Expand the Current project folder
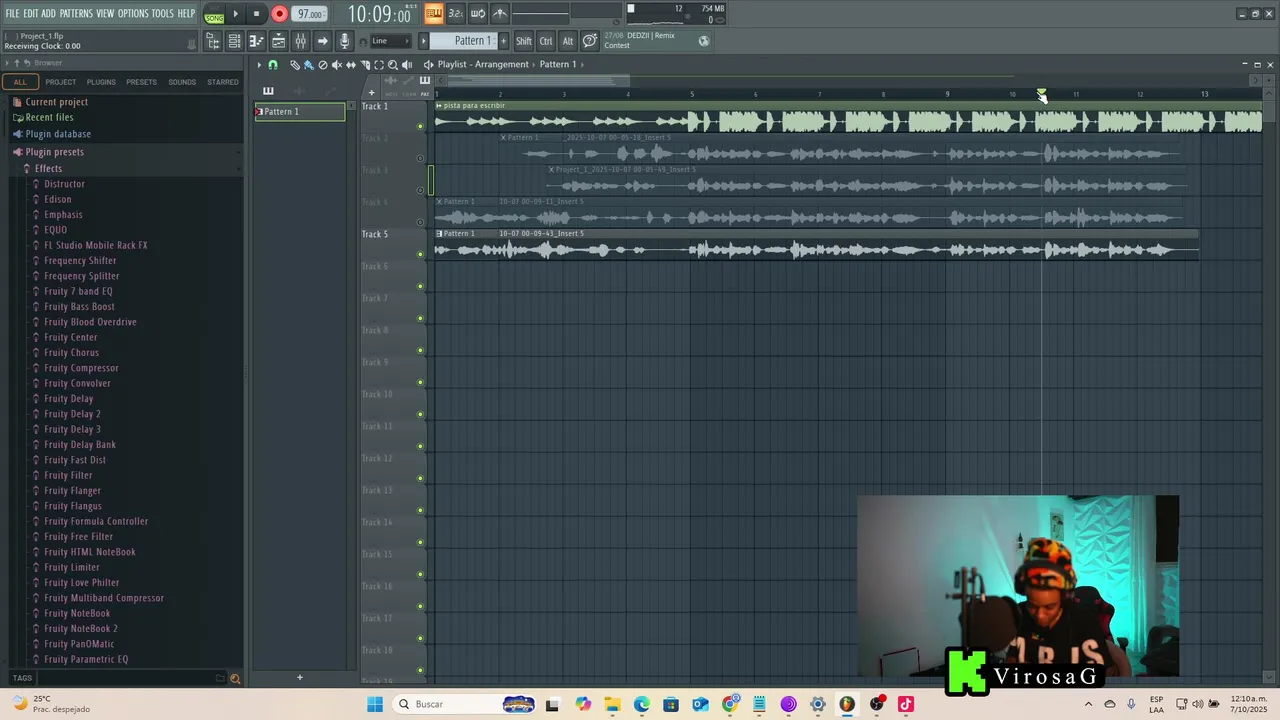Image resolution: width=1280 pixels, height=720 pixels. pos(56,102)
